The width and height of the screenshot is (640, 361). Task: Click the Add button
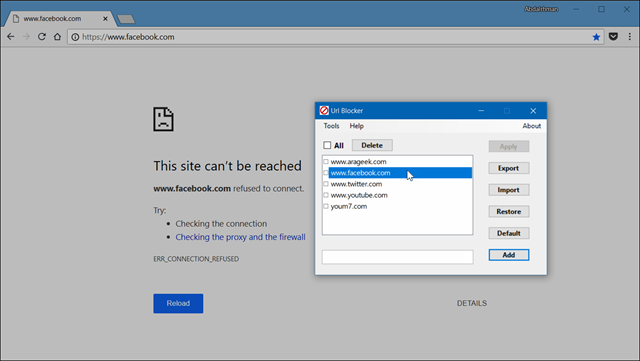click(x=509, y=255)
